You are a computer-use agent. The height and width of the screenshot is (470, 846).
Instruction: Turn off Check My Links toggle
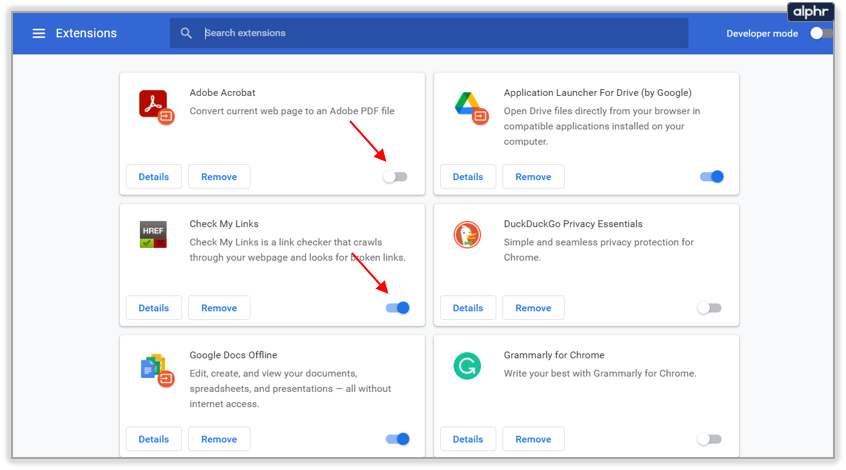click(398, 308)
